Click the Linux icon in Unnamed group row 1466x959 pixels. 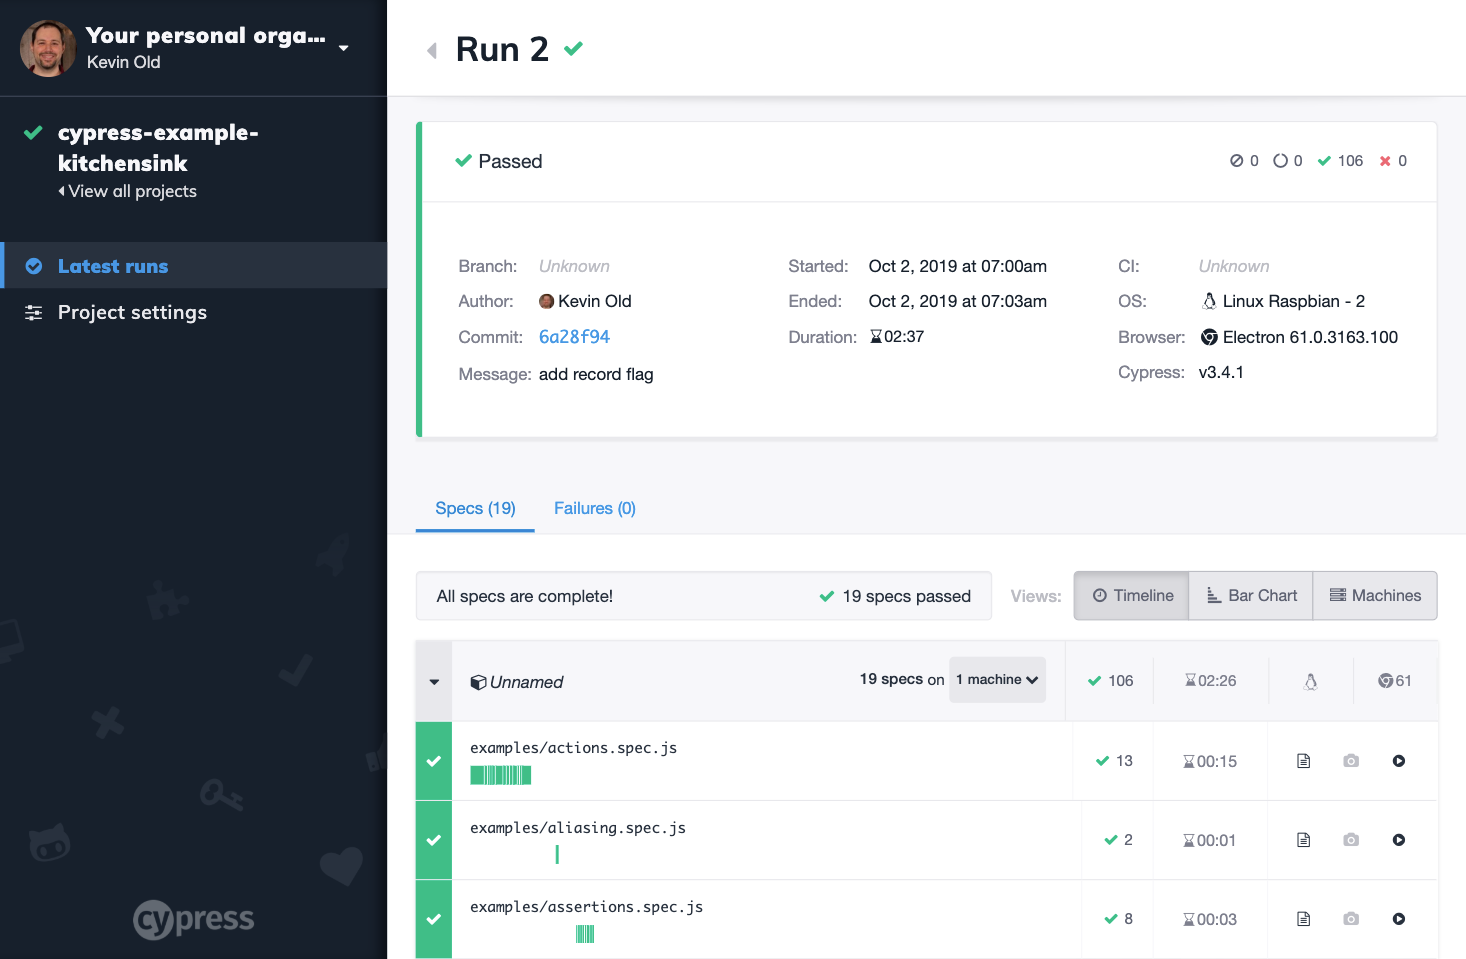click(x=1310, y=681)
